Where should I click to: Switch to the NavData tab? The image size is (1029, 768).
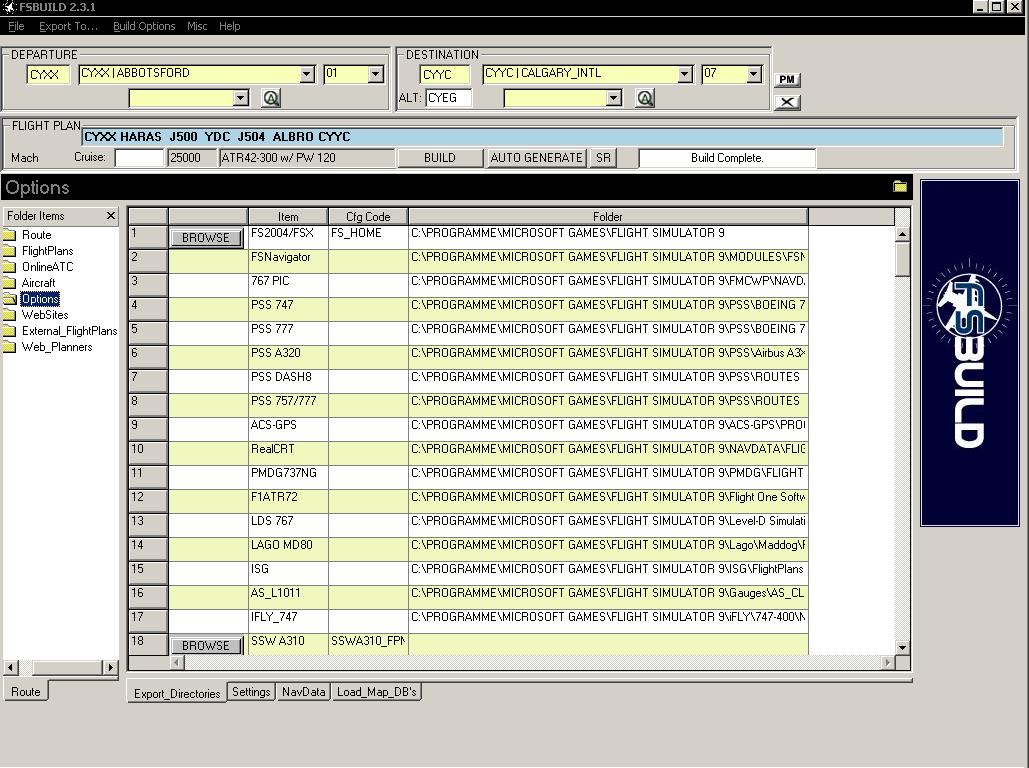coord(303,692)
